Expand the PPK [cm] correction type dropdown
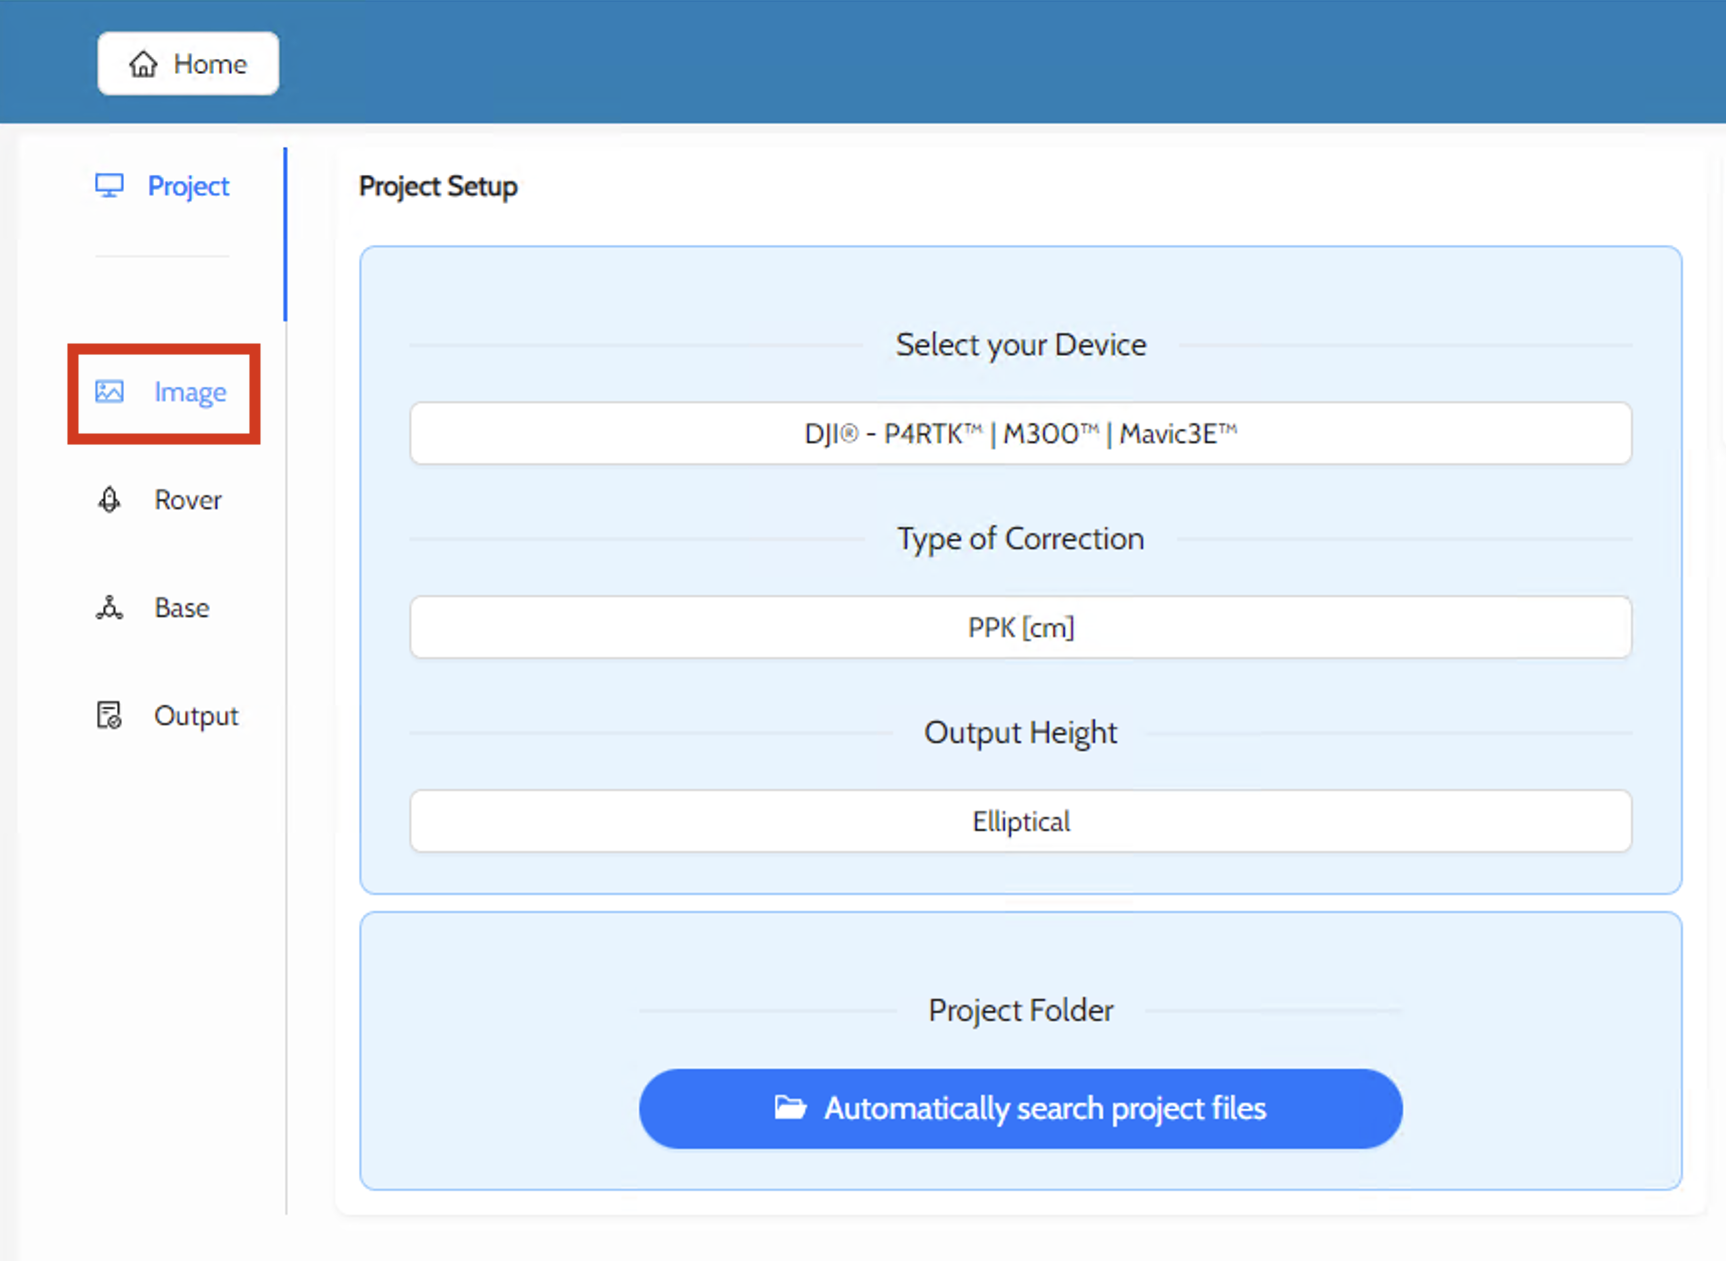1726x1261 pixels. coord(1020,628)
